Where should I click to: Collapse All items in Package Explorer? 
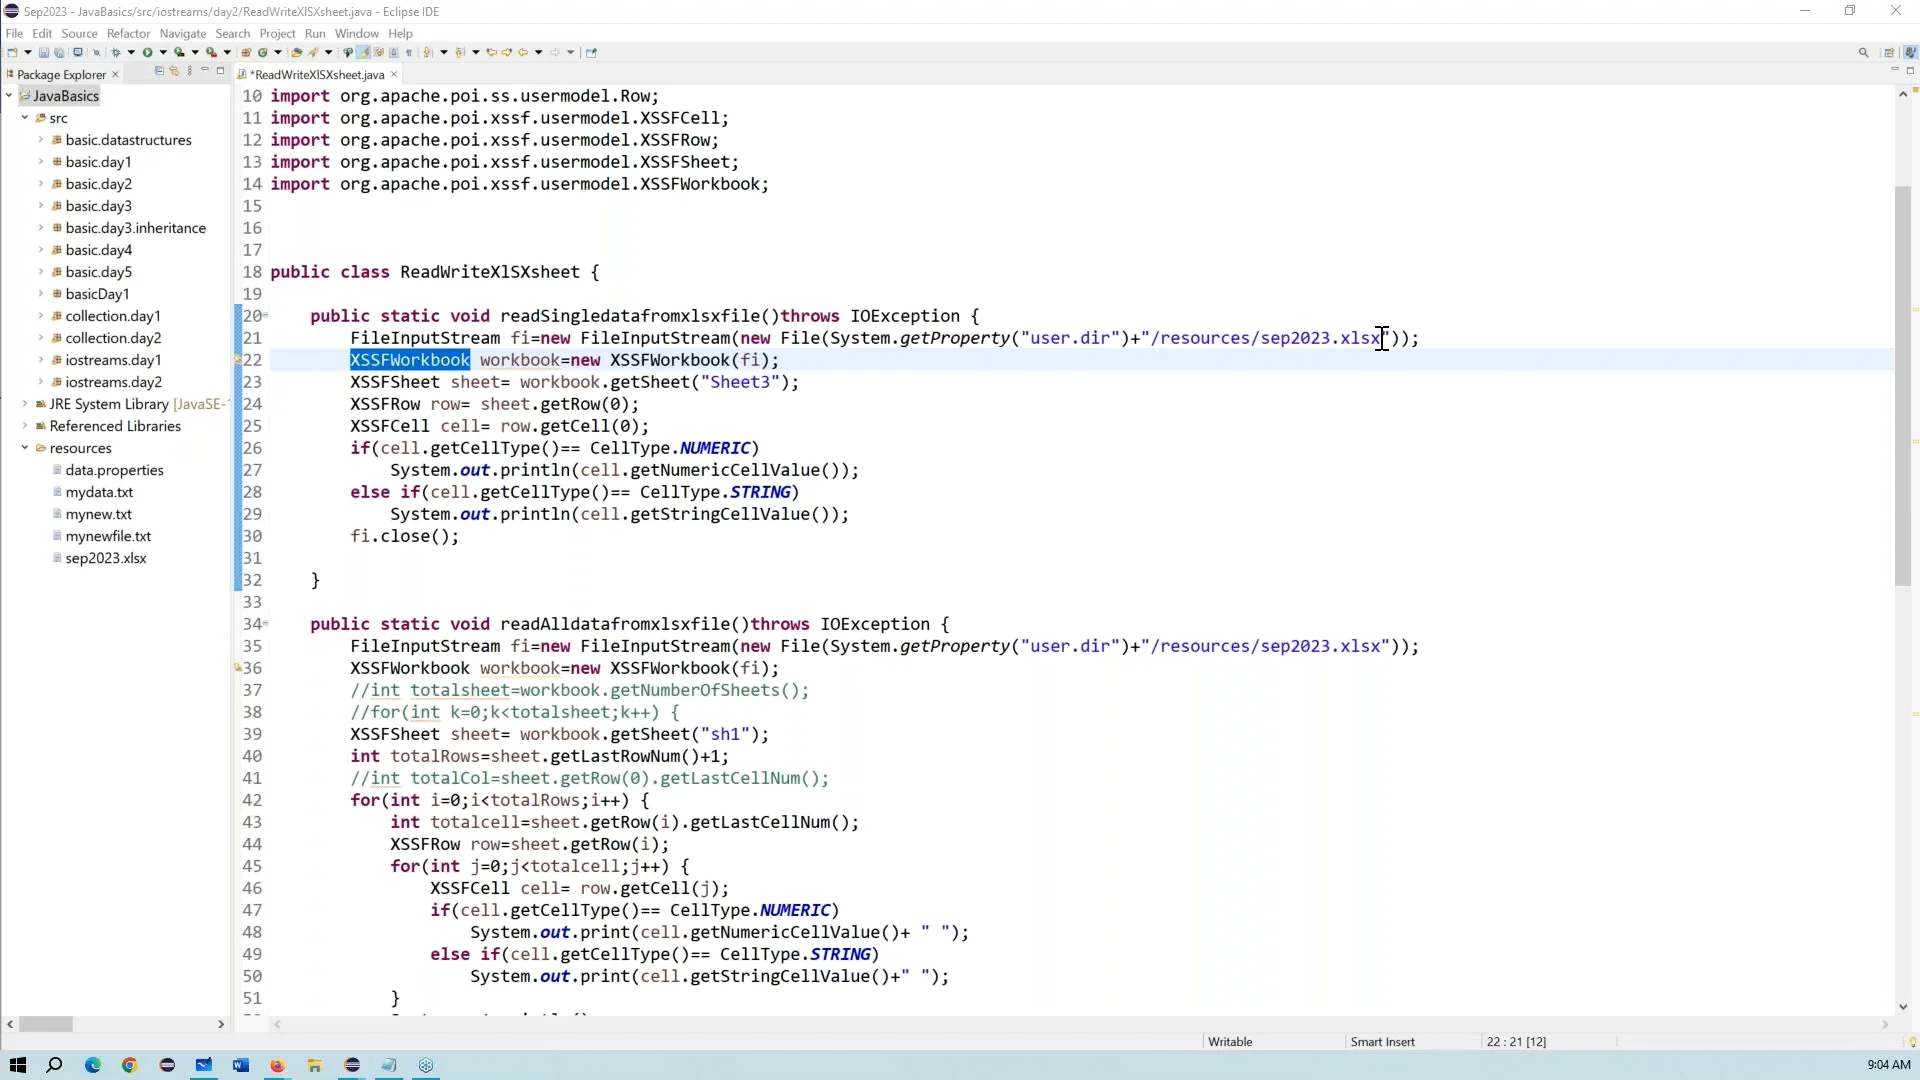pos(158,72)
